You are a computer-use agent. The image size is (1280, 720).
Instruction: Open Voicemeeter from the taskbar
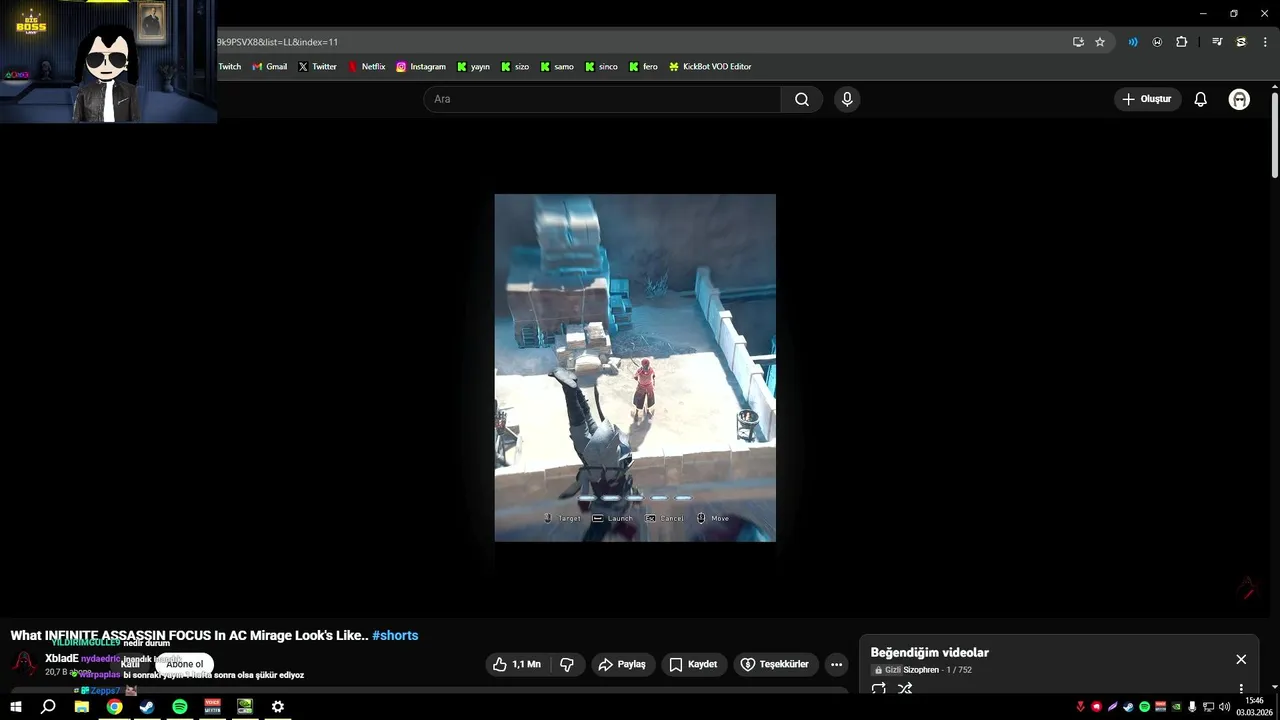coord(212,707)
